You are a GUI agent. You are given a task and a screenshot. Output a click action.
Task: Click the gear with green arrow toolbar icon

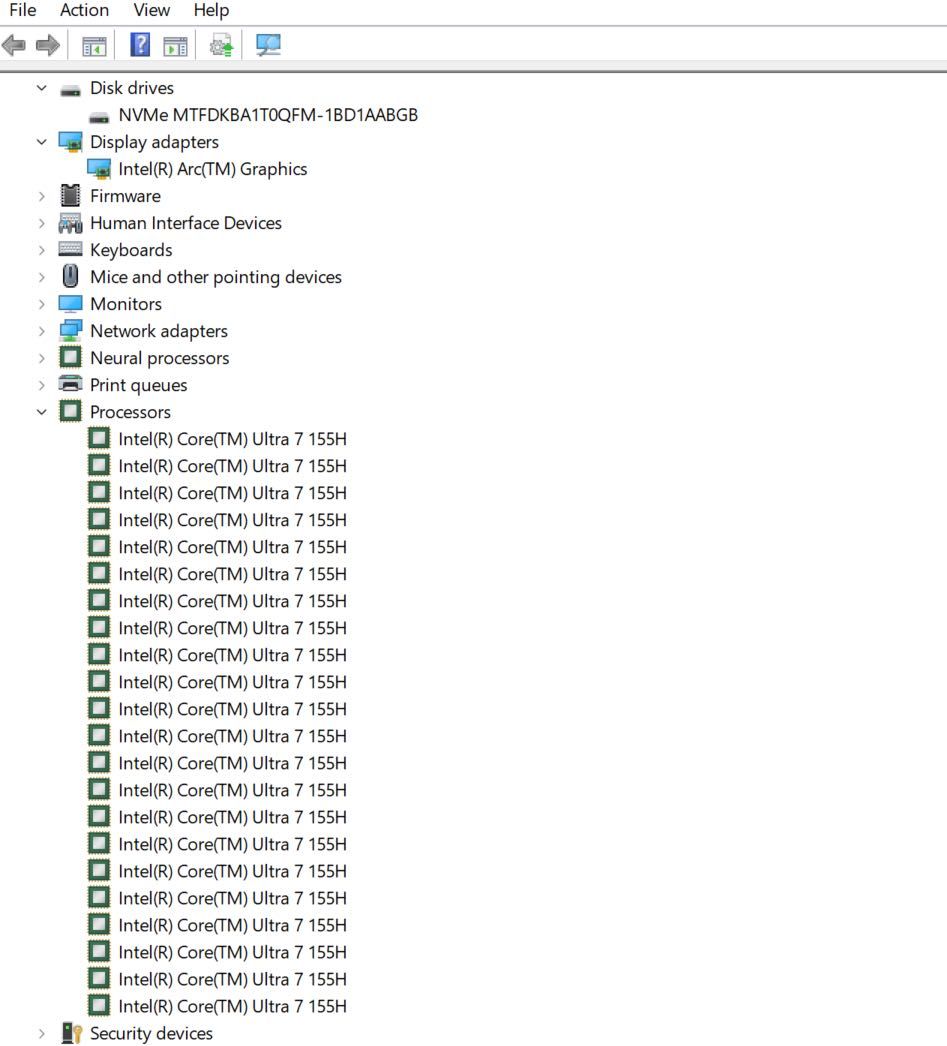(221, 45)
